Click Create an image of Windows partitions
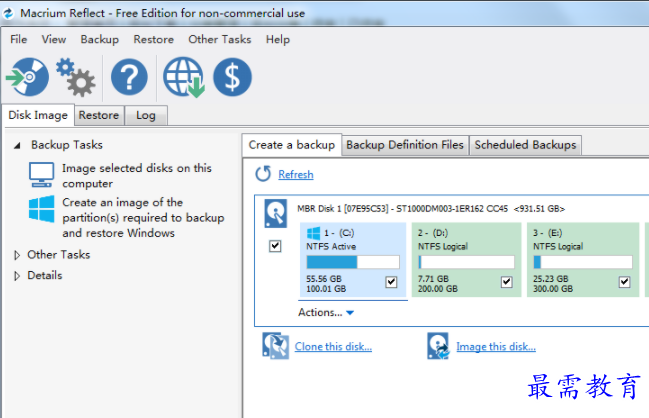The width and height of the screenshot is (649, 418). (143, 218)
